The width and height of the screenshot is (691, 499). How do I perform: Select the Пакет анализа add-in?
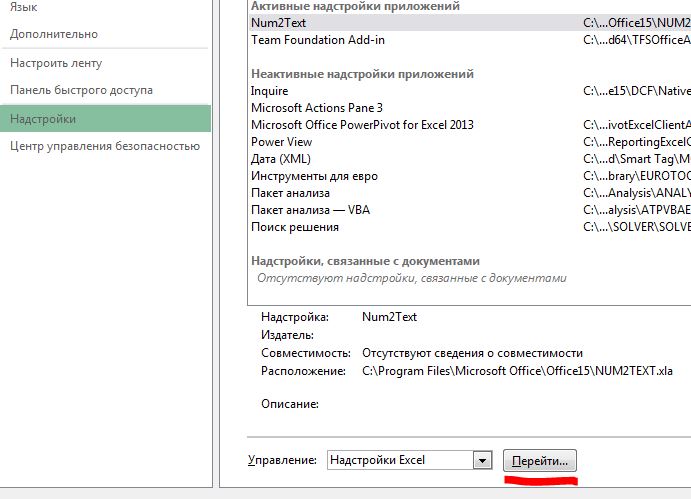tap(290, 193)
